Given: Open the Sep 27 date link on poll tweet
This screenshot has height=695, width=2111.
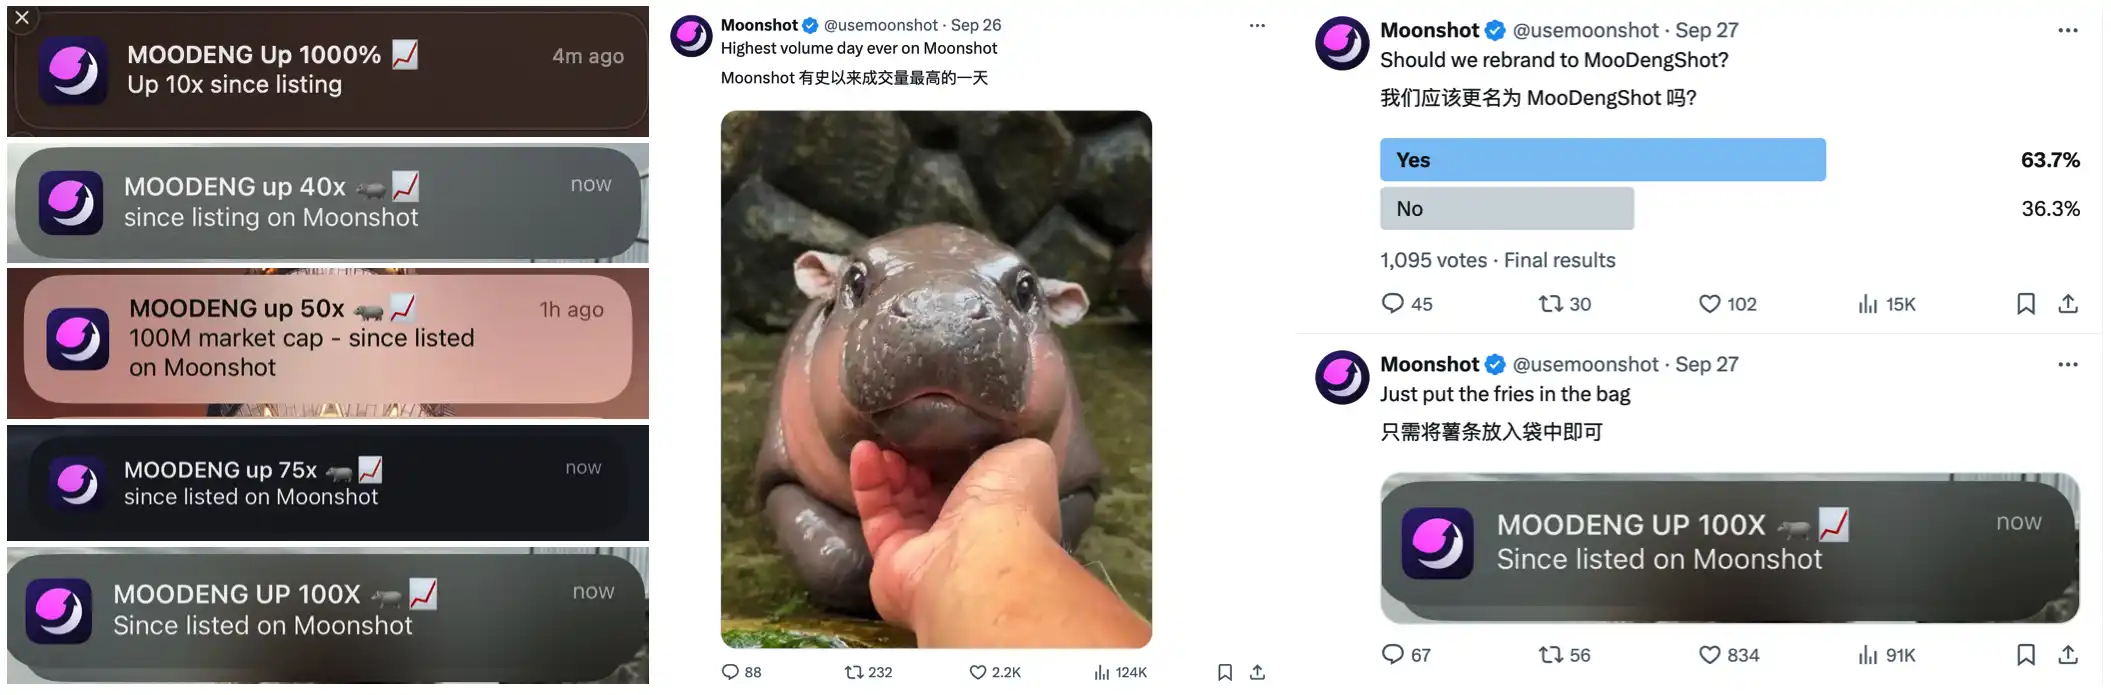Looking at the screenshot, I should pos(1706,31).
